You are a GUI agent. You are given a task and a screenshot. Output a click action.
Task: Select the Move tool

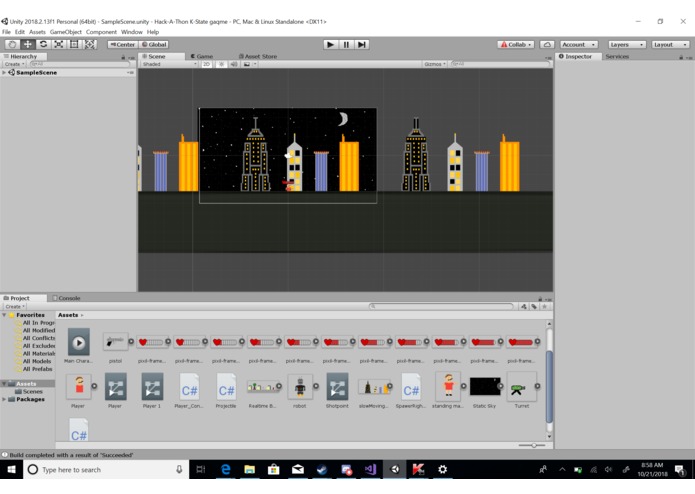pyautogui.click(x=27, y=44)
